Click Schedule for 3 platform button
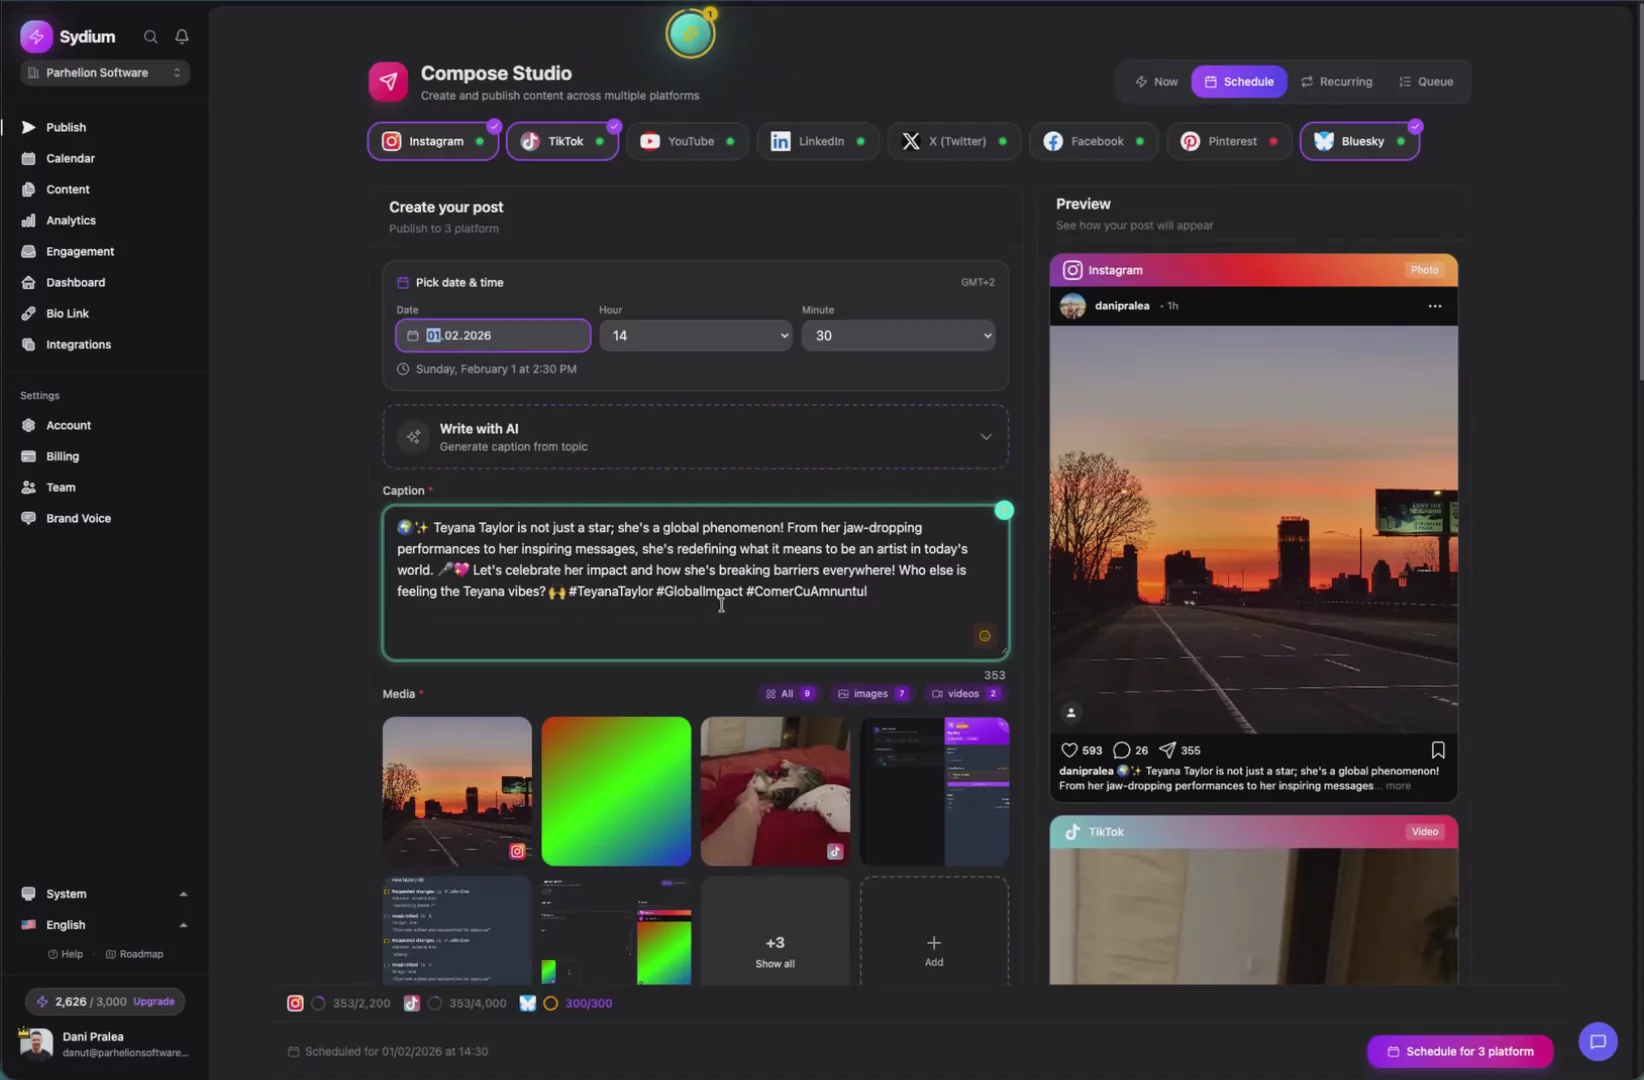Screen dimensions: 1644x1080 click(x=1460, y=1051)
